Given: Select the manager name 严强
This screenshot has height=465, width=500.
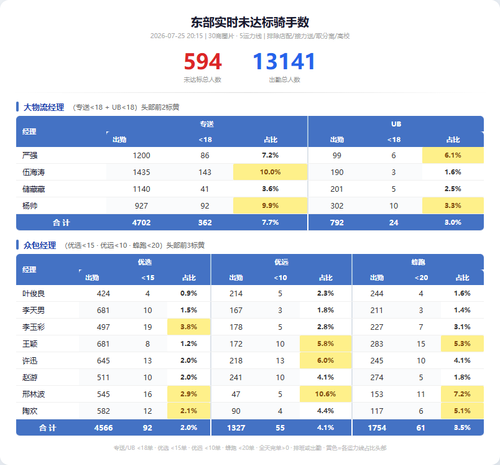Looking at the screenshot, I should (30, 155).
